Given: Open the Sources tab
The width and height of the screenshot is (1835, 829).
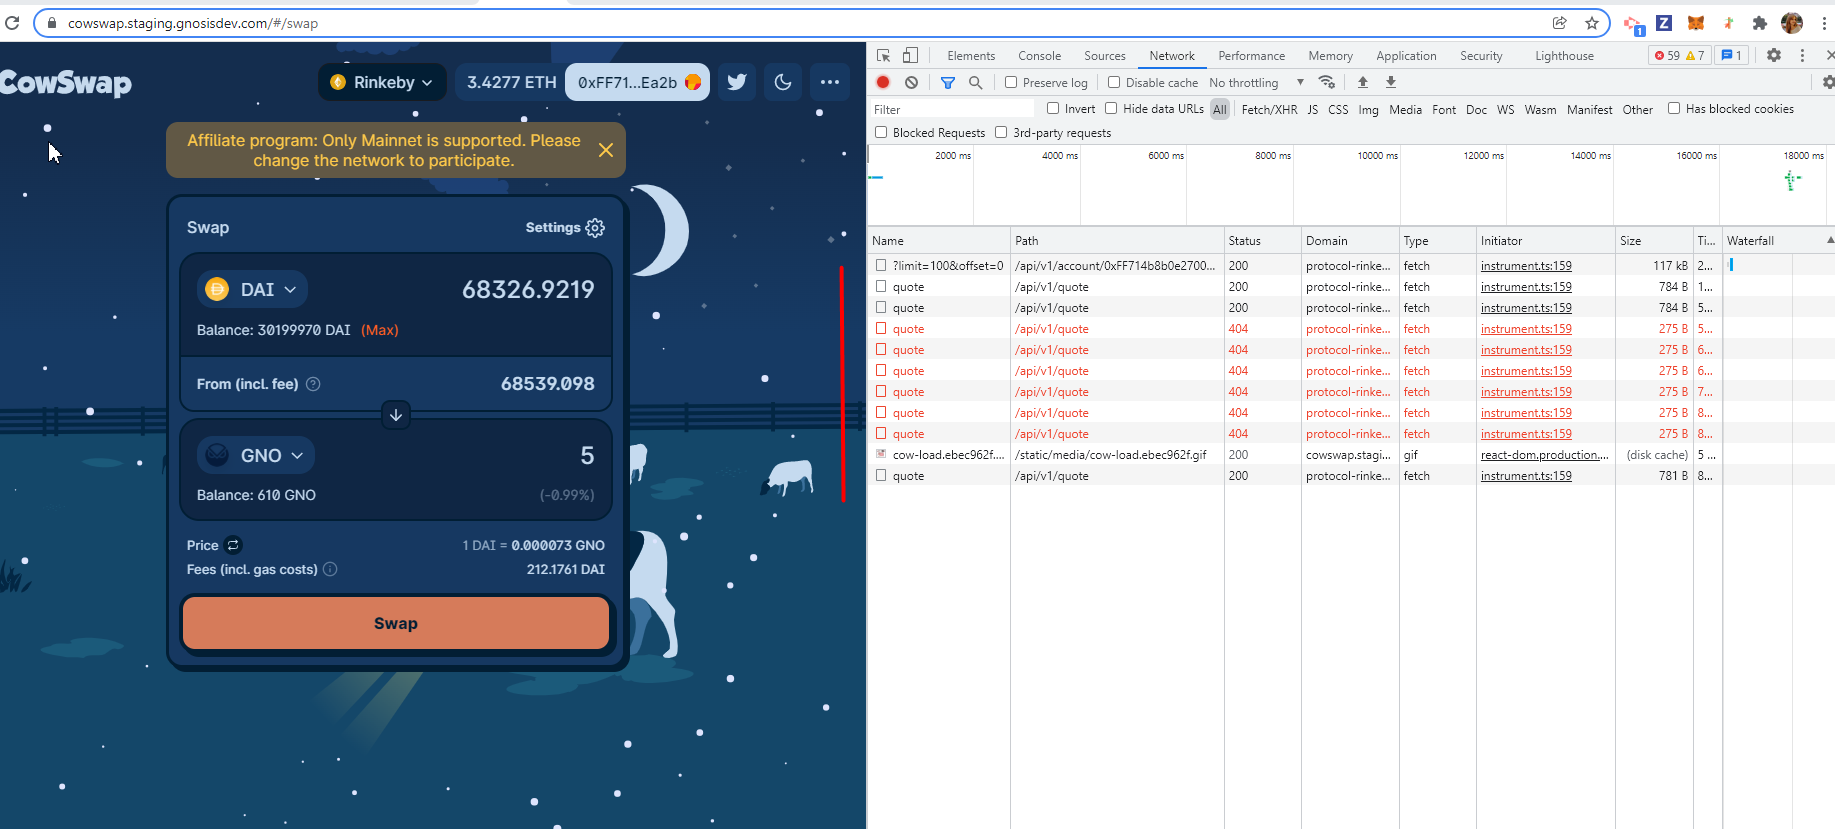Looking at the screenshot, I should coord(1105,56).
